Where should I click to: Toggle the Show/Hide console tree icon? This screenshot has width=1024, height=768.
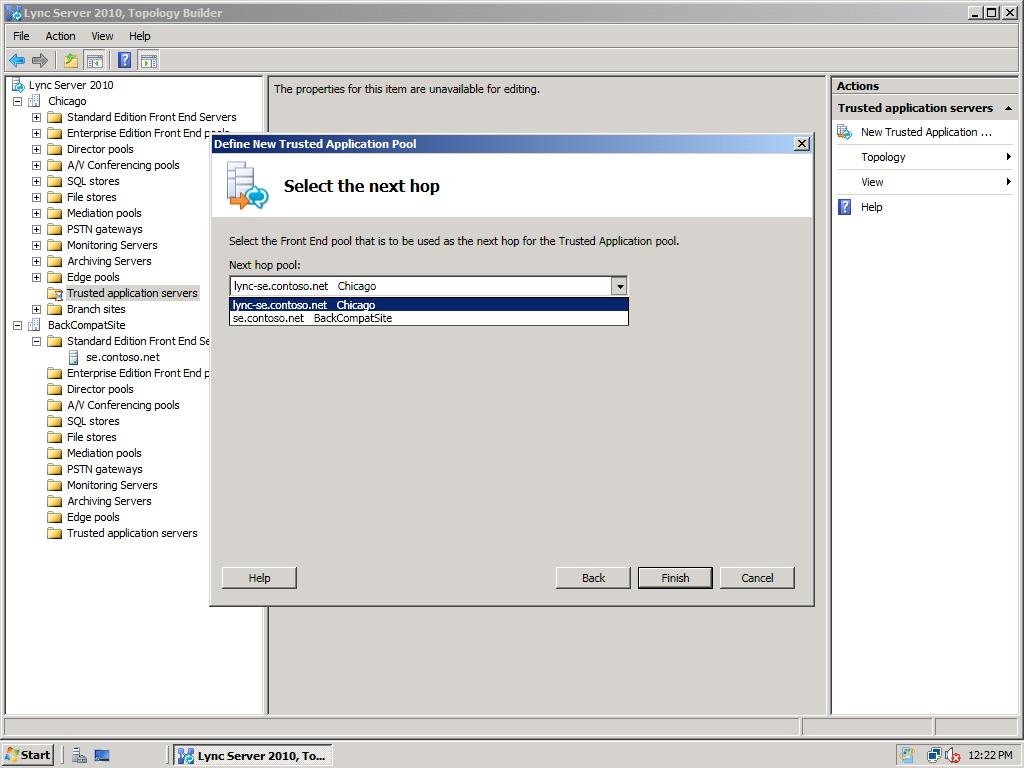(x=95, y=61)
